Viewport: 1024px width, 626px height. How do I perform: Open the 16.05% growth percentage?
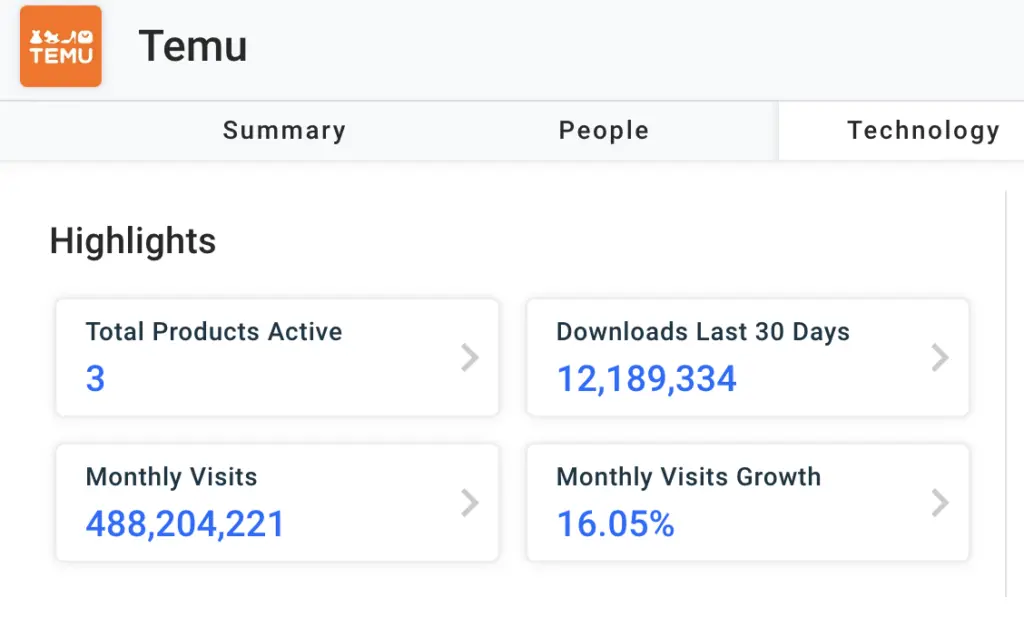tap(615, 524)
